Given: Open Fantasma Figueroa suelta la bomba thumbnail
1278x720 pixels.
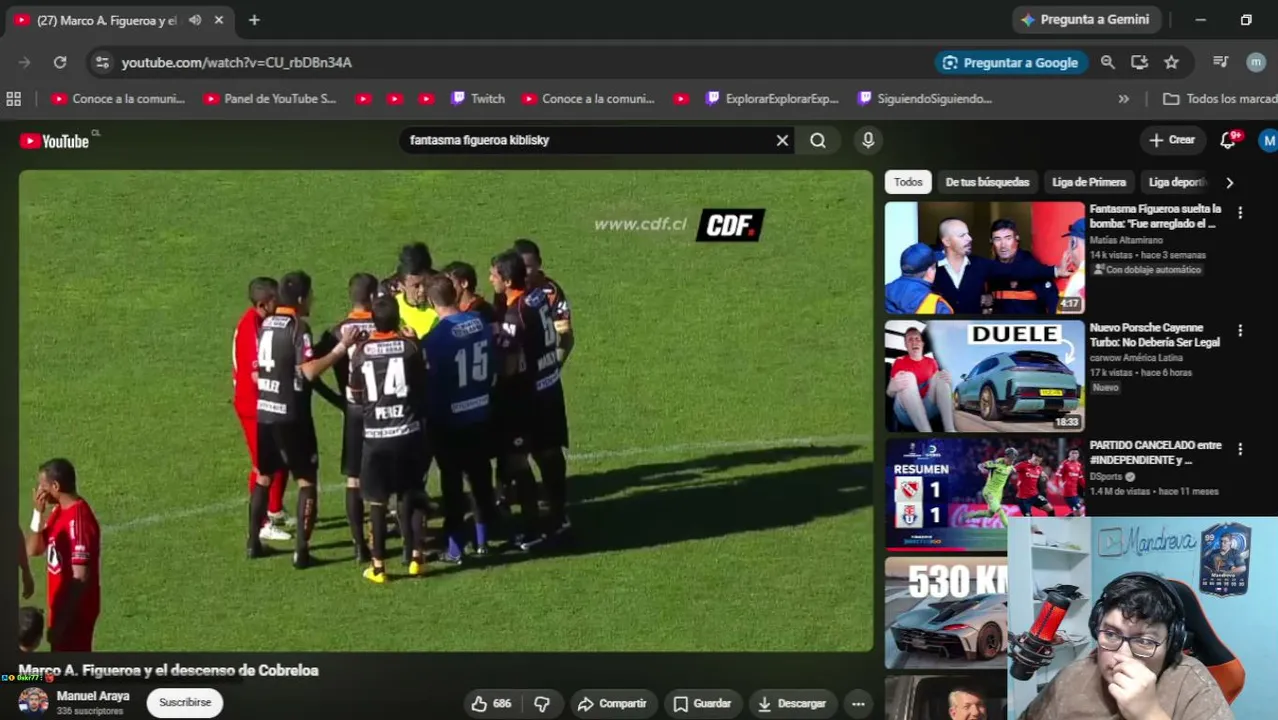Looking at the screenshot, I should click(984, 258).
